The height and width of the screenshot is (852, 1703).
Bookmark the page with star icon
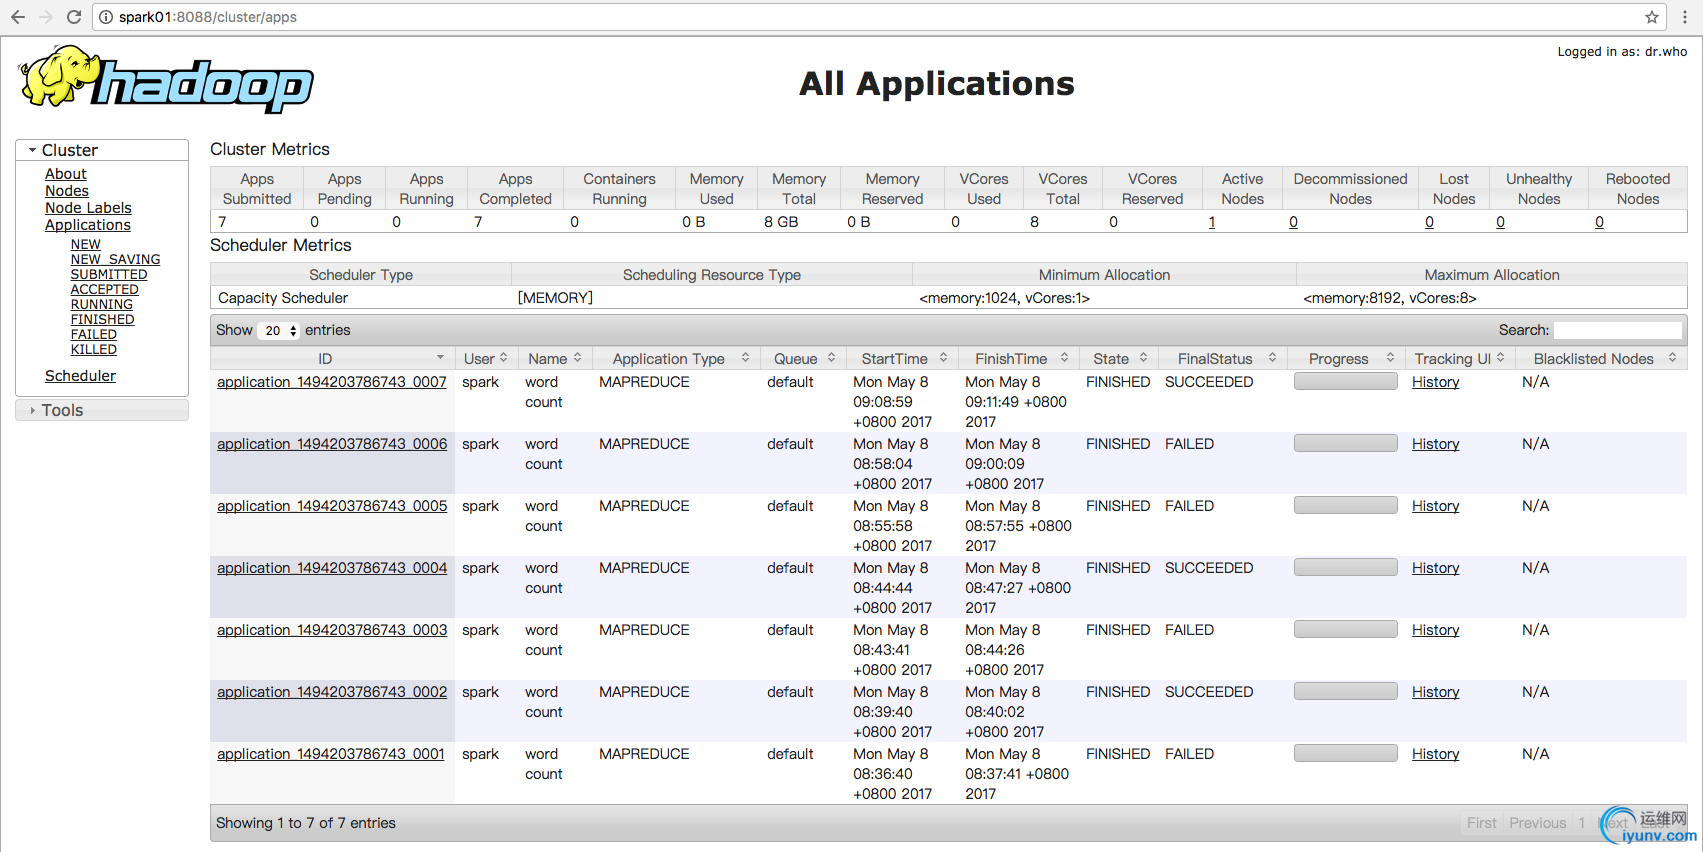click(1652, 17)
